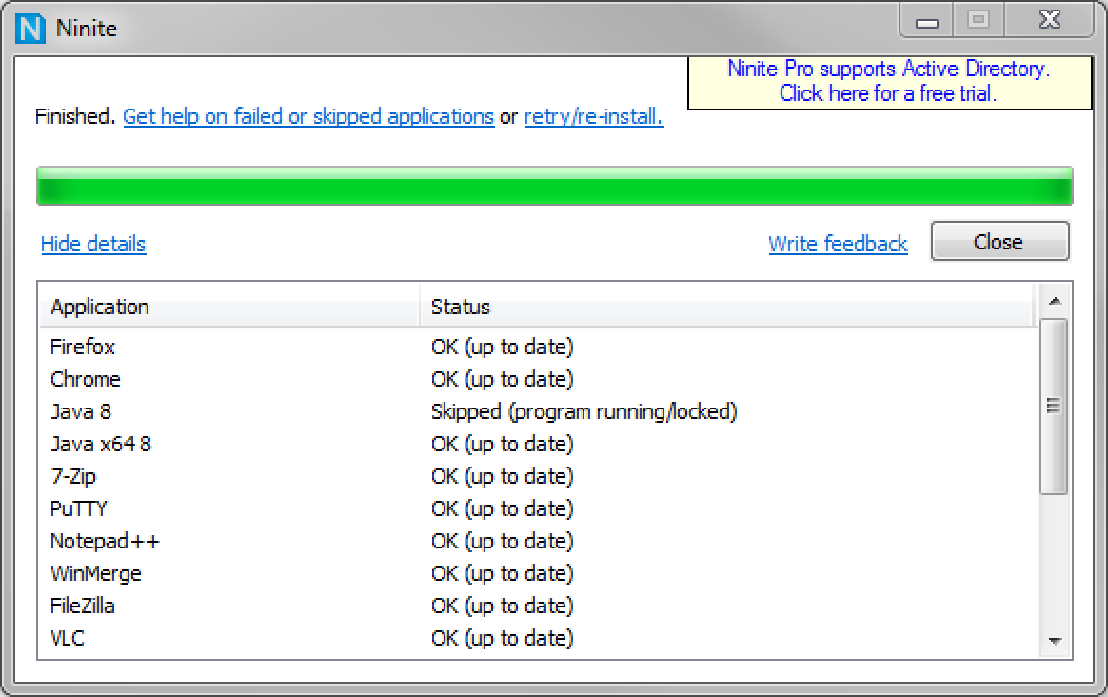Click the Finished. status text

click(74, 117)
